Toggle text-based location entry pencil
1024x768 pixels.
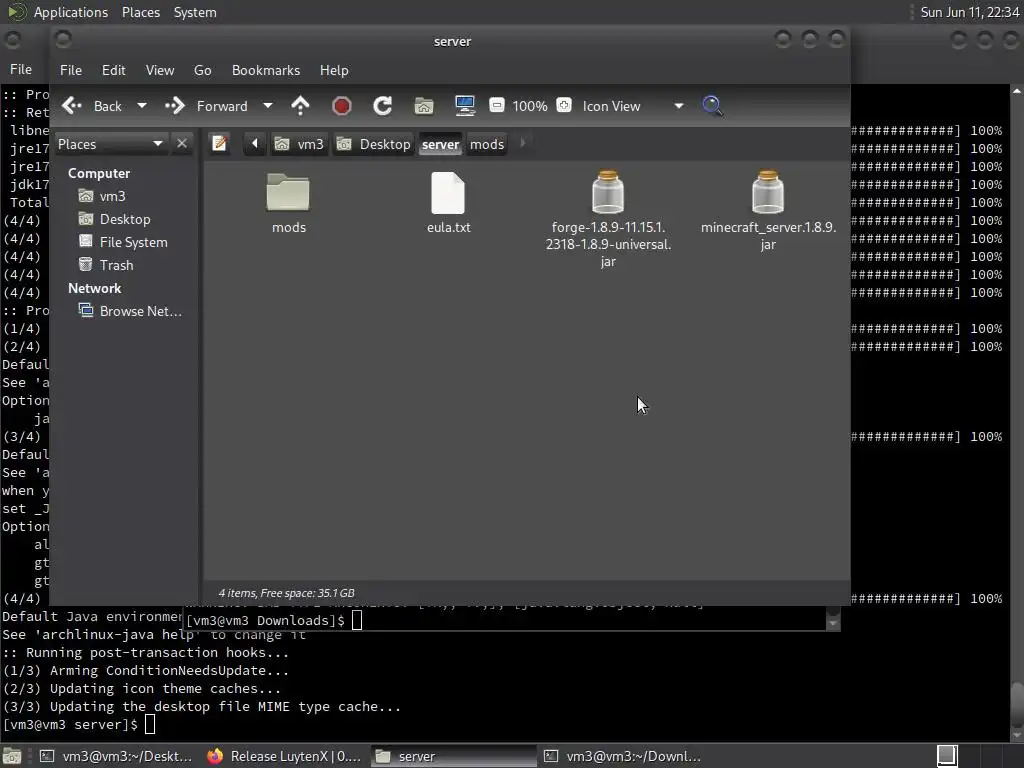pos(219,144)
